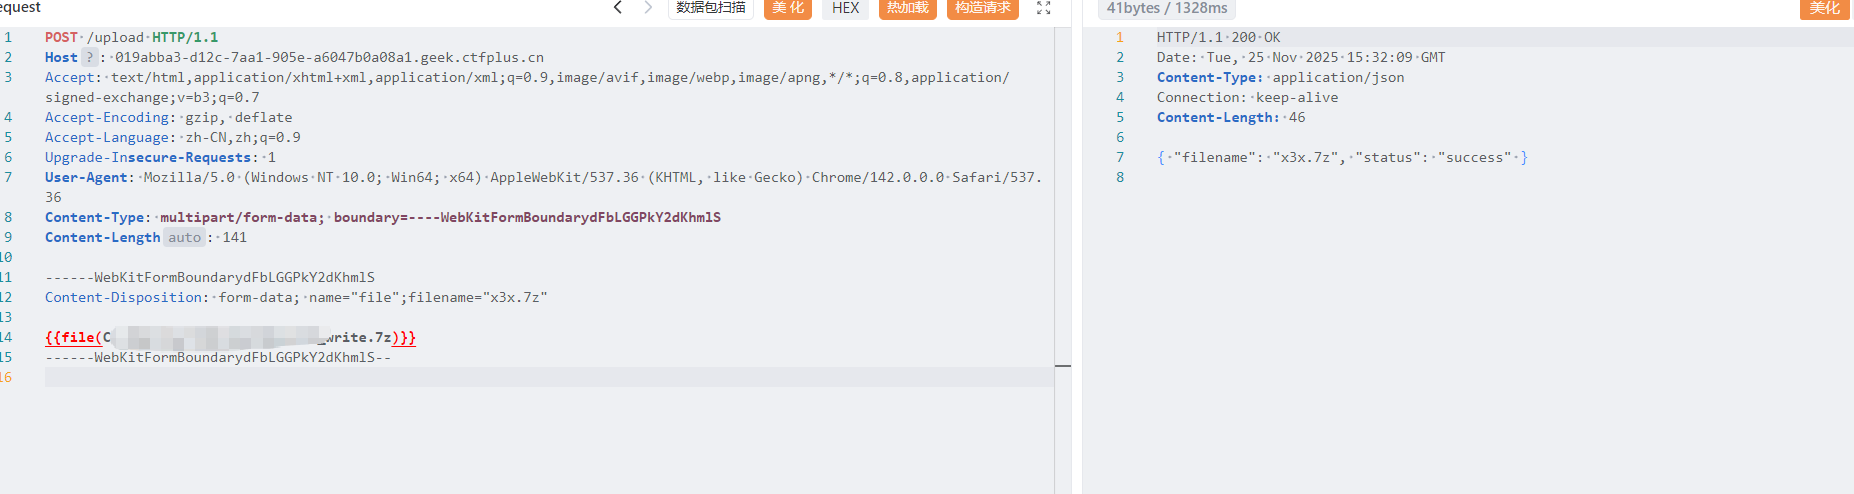Go to the previous request with left arrow
Image resolution: width=1854 pixels, height=494 pixels.
pyautogui.click(x=618, y=8)
